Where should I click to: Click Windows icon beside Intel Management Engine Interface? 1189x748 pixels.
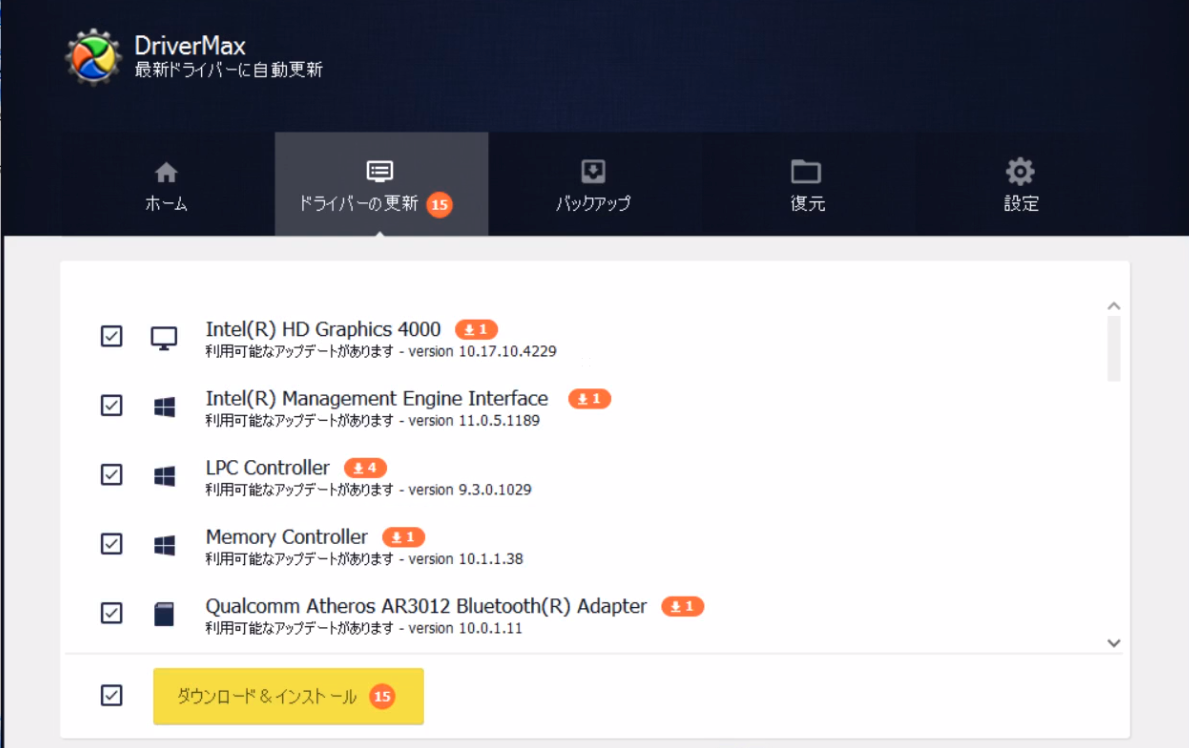tap(165, 407)
